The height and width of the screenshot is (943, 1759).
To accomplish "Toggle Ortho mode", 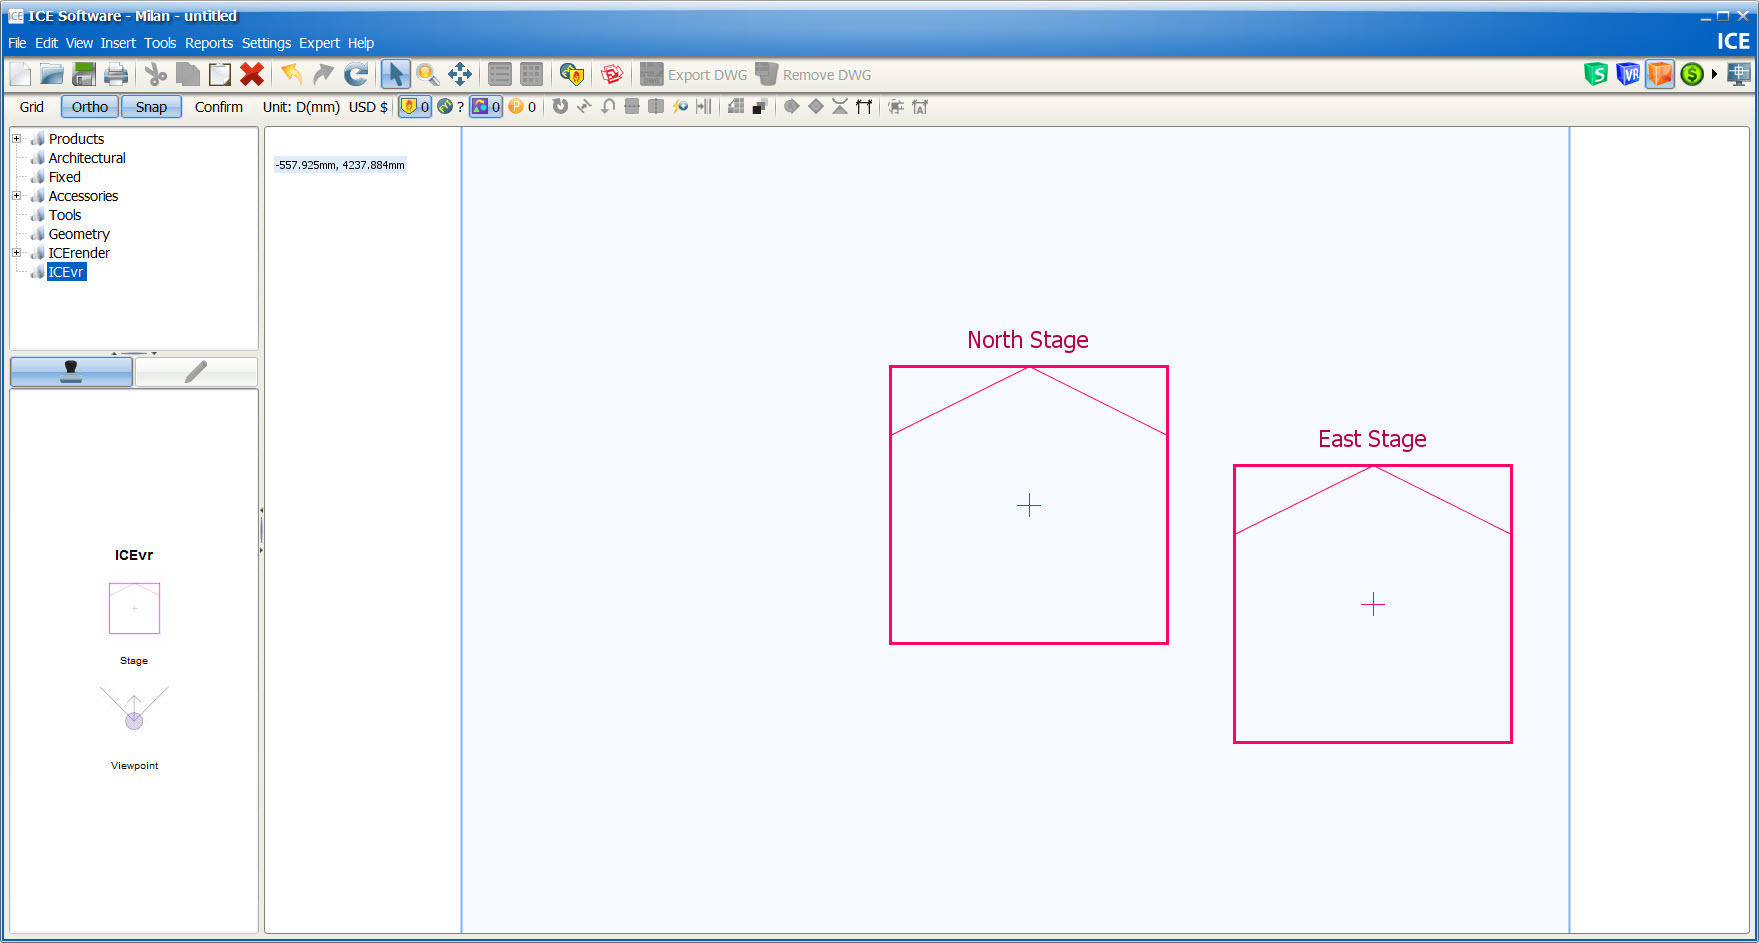I will (90, 107).
